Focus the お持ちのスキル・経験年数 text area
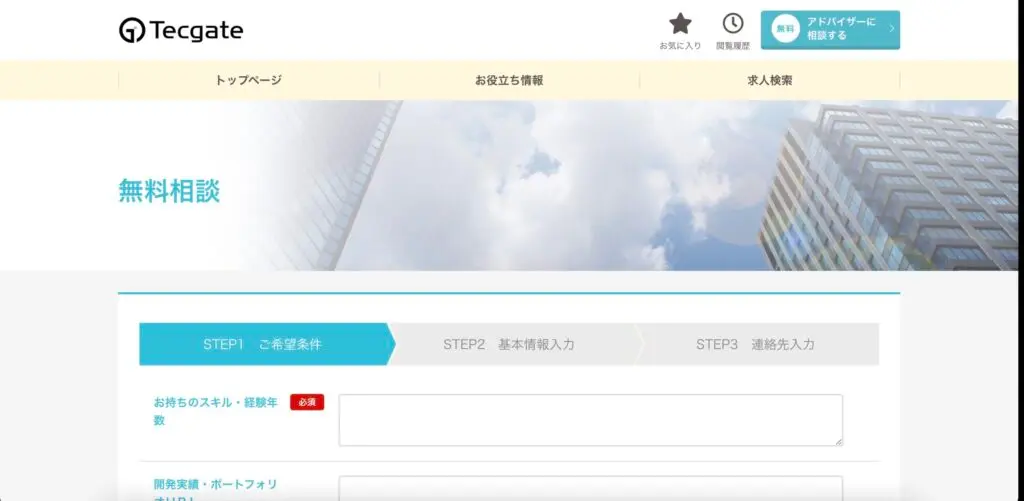Viewport: 1024px width, 501px height. [590, 419]
